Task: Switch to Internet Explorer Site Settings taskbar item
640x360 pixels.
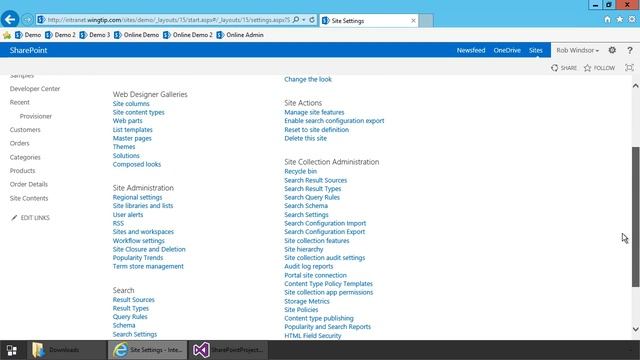Action: pos(148,350)
